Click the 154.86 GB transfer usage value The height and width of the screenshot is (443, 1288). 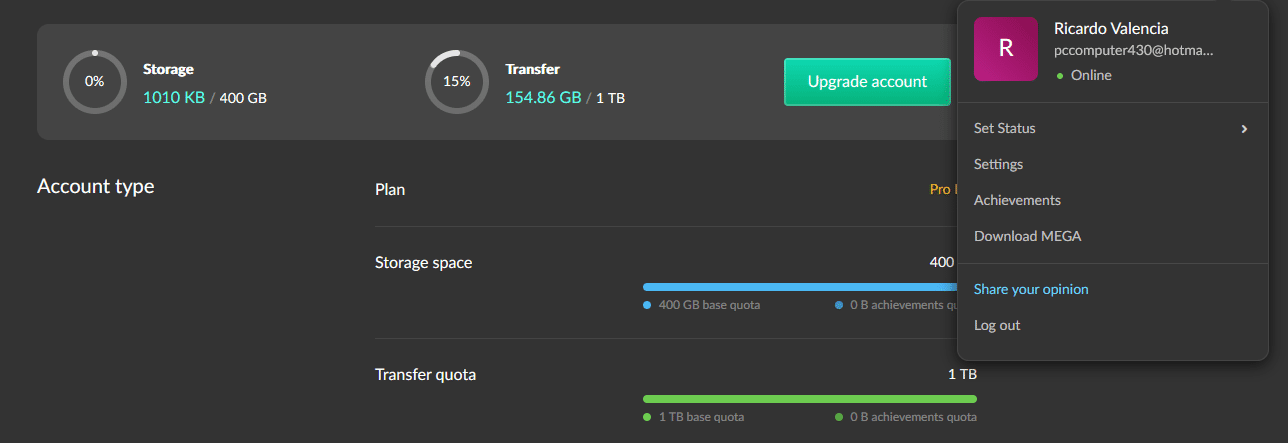pos(543,98)
